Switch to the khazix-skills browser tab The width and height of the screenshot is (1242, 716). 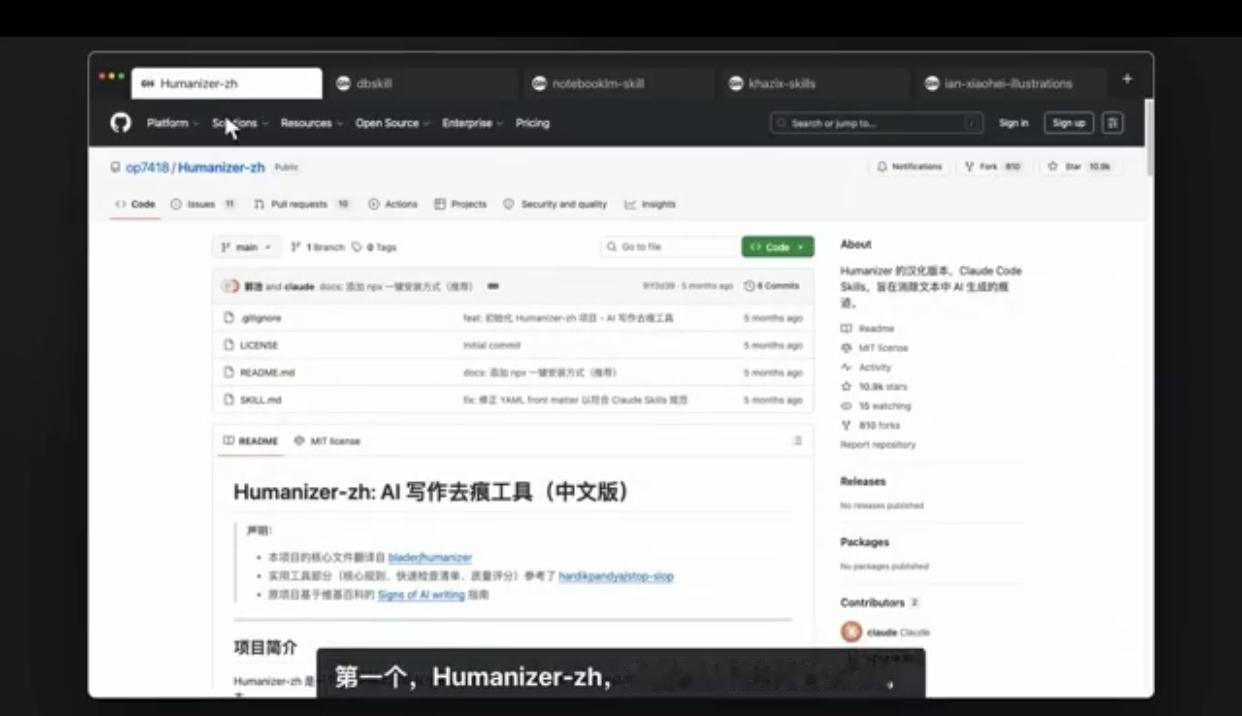point(813,84)
